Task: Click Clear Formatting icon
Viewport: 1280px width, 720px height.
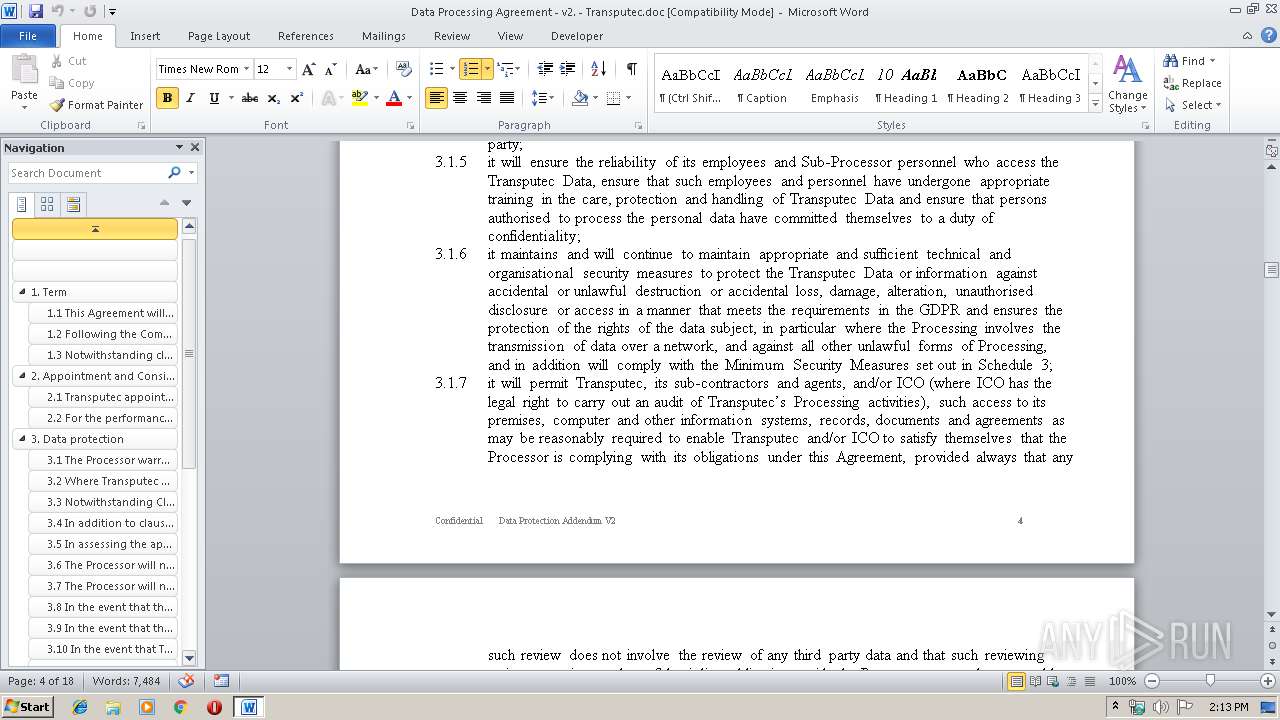Action: tap(404, 69)
